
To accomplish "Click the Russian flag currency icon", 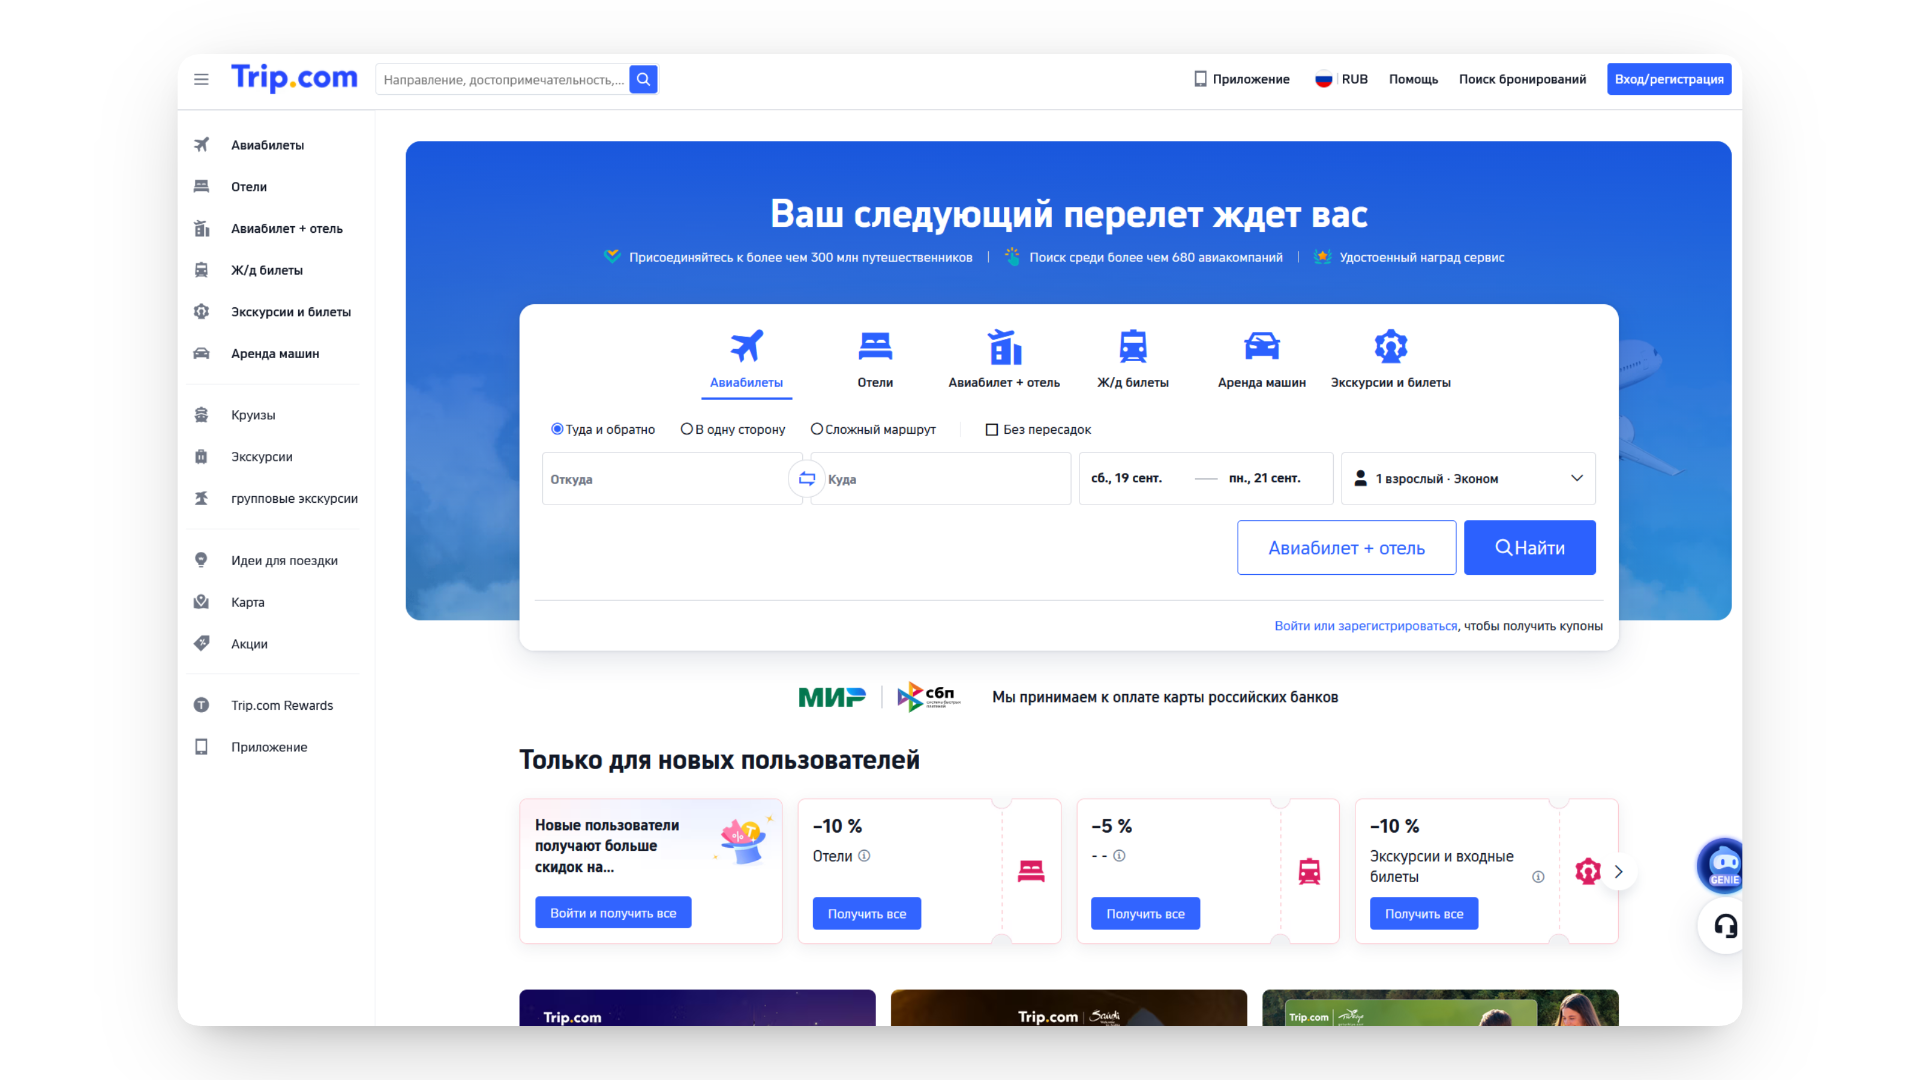I will pos(1323,79).
